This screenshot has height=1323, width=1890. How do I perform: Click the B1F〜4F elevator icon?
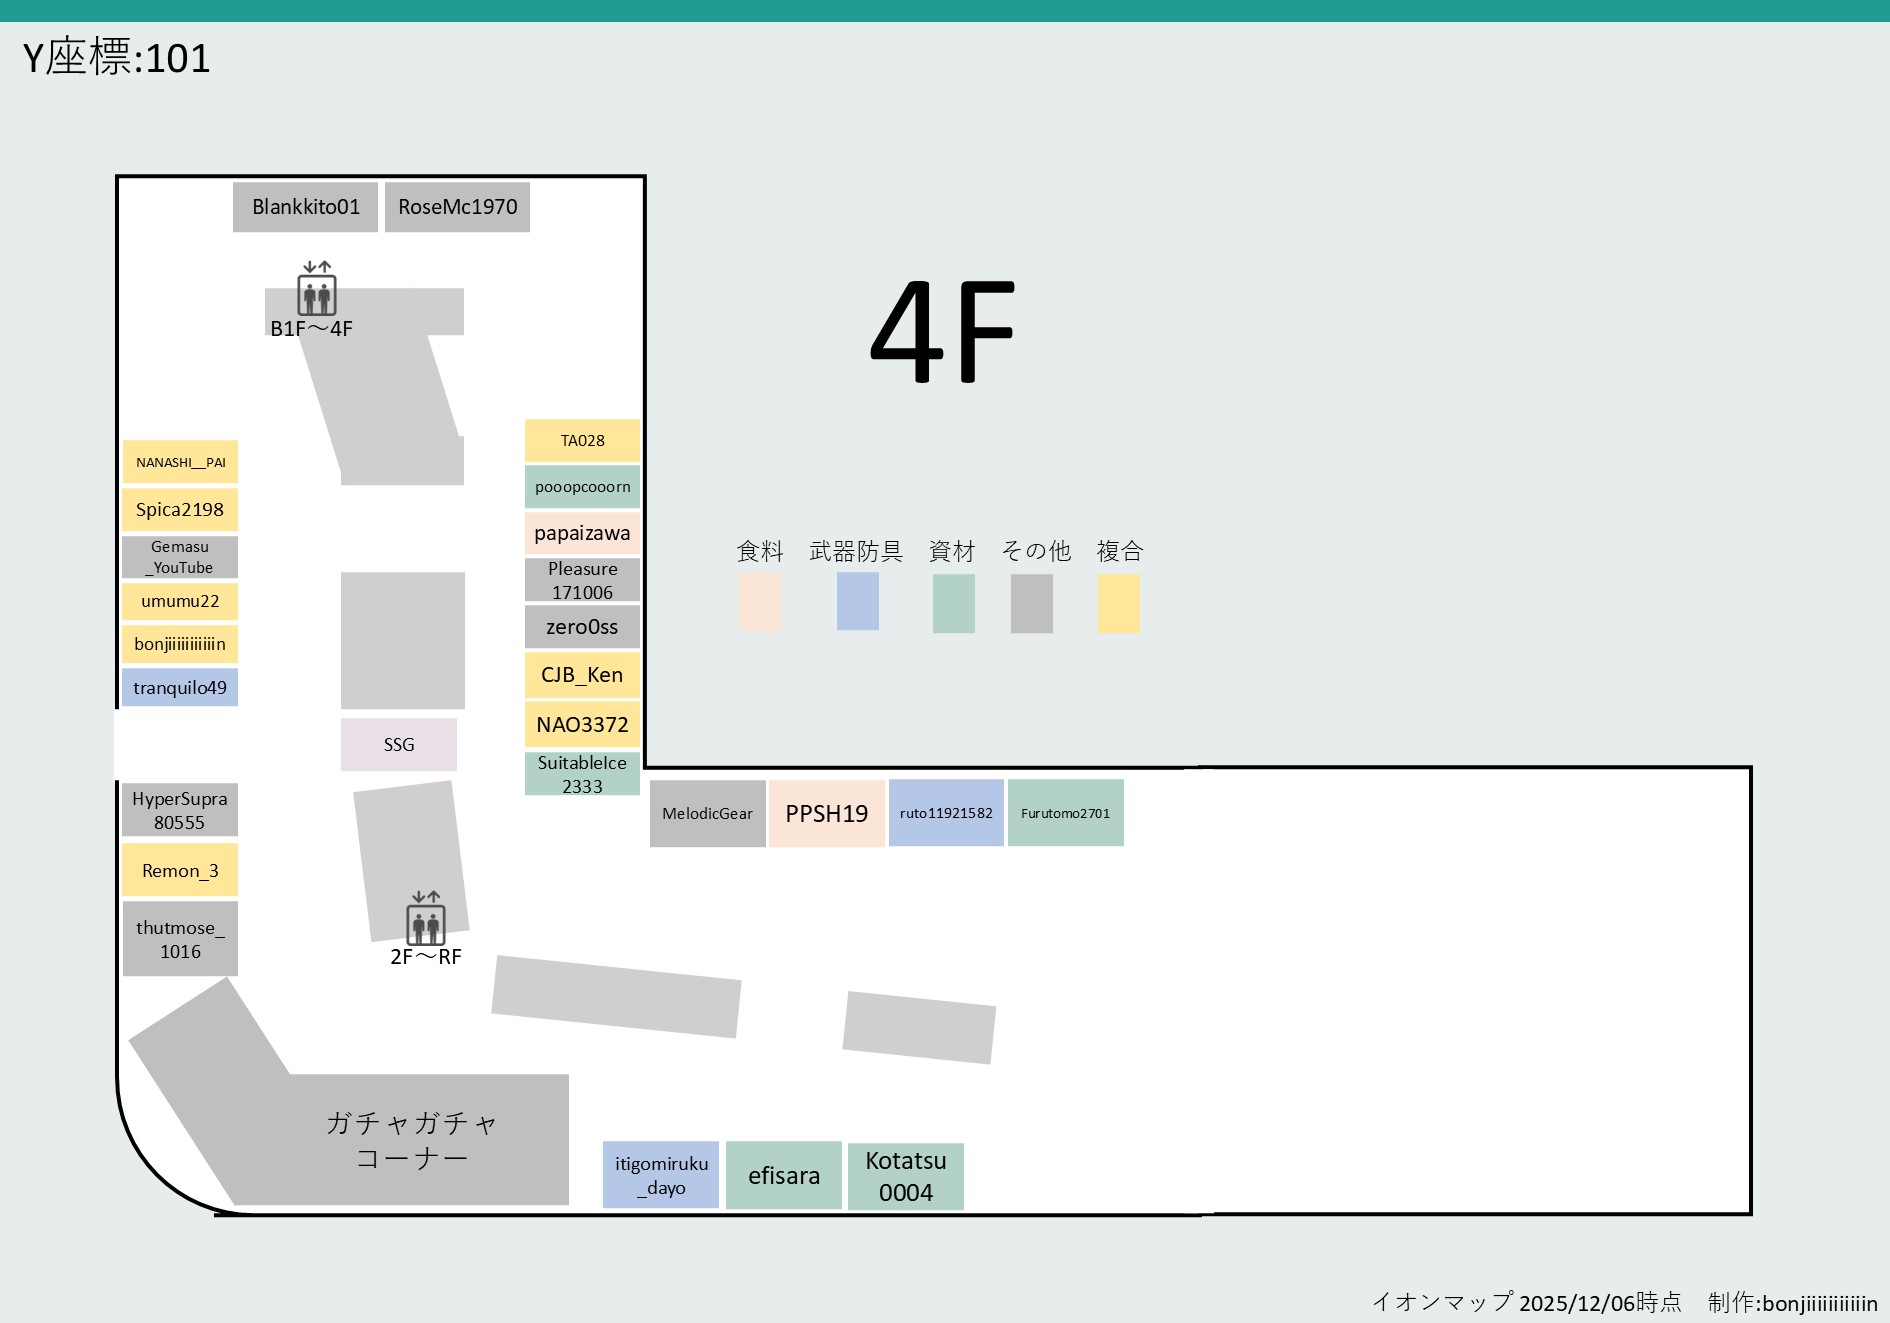317,295
